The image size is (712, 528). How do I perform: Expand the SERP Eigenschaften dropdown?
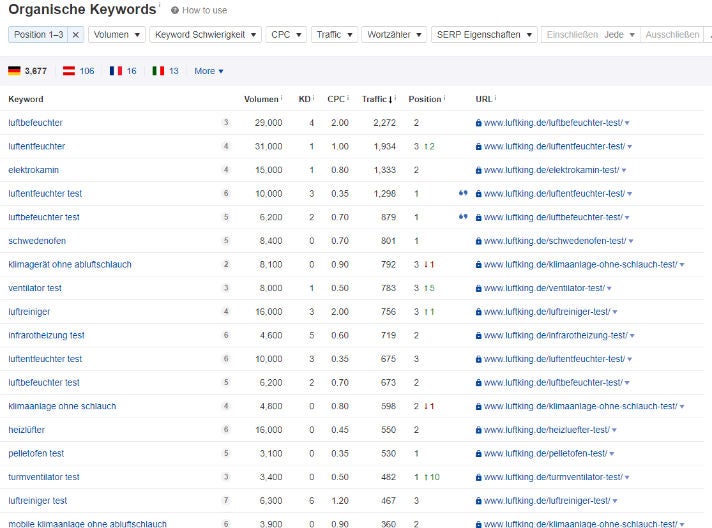click(x=484, y=34)
